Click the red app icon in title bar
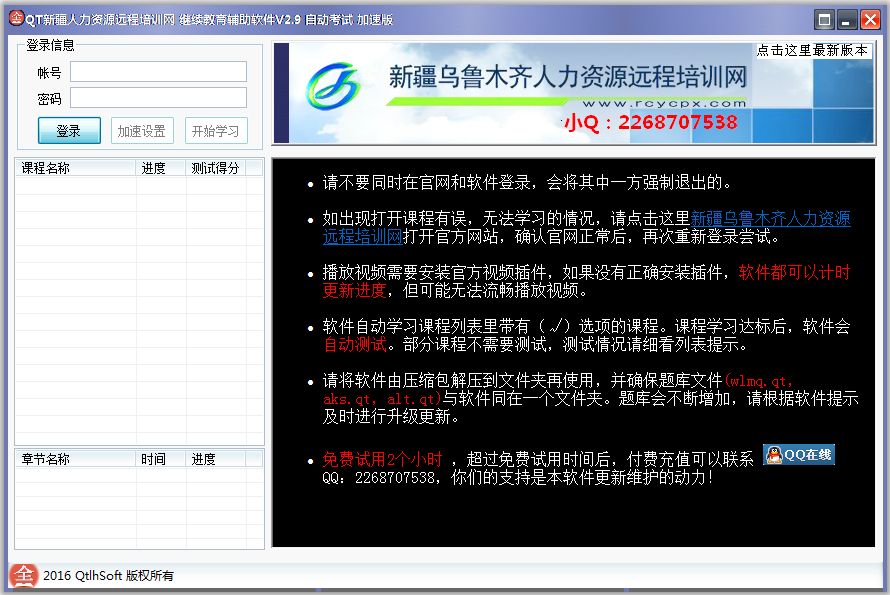 (16, 18)
